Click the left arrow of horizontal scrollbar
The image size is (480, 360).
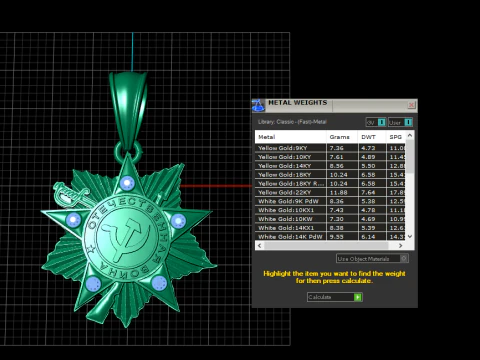pos(260,246)
